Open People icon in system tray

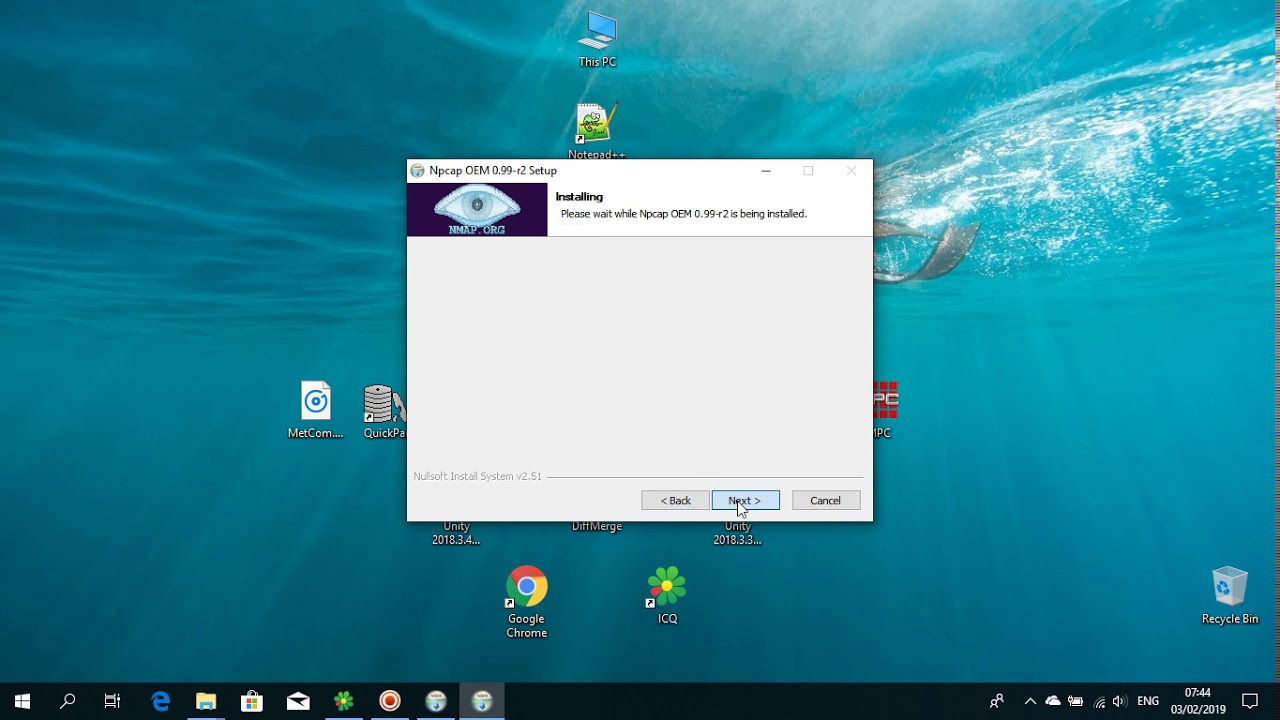click(997, 701)
